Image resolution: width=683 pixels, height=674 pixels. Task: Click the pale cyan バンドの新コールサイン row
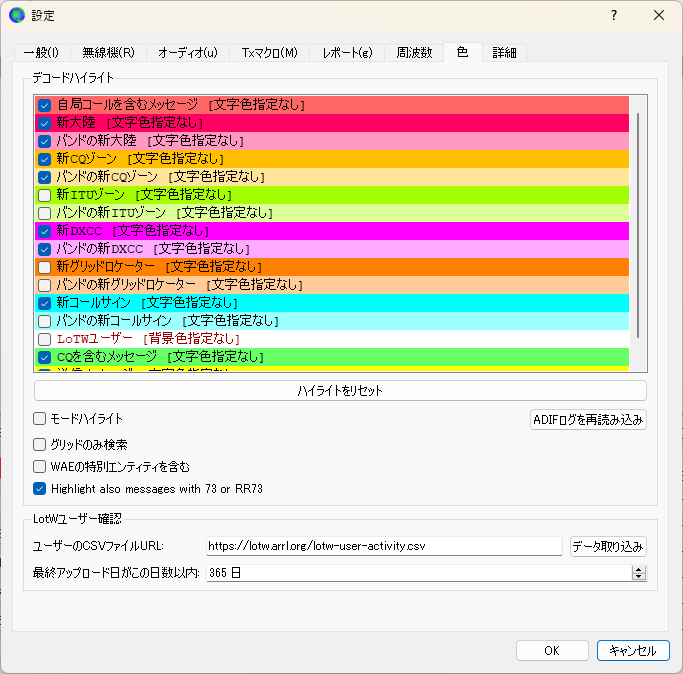(x=332, y=321)
